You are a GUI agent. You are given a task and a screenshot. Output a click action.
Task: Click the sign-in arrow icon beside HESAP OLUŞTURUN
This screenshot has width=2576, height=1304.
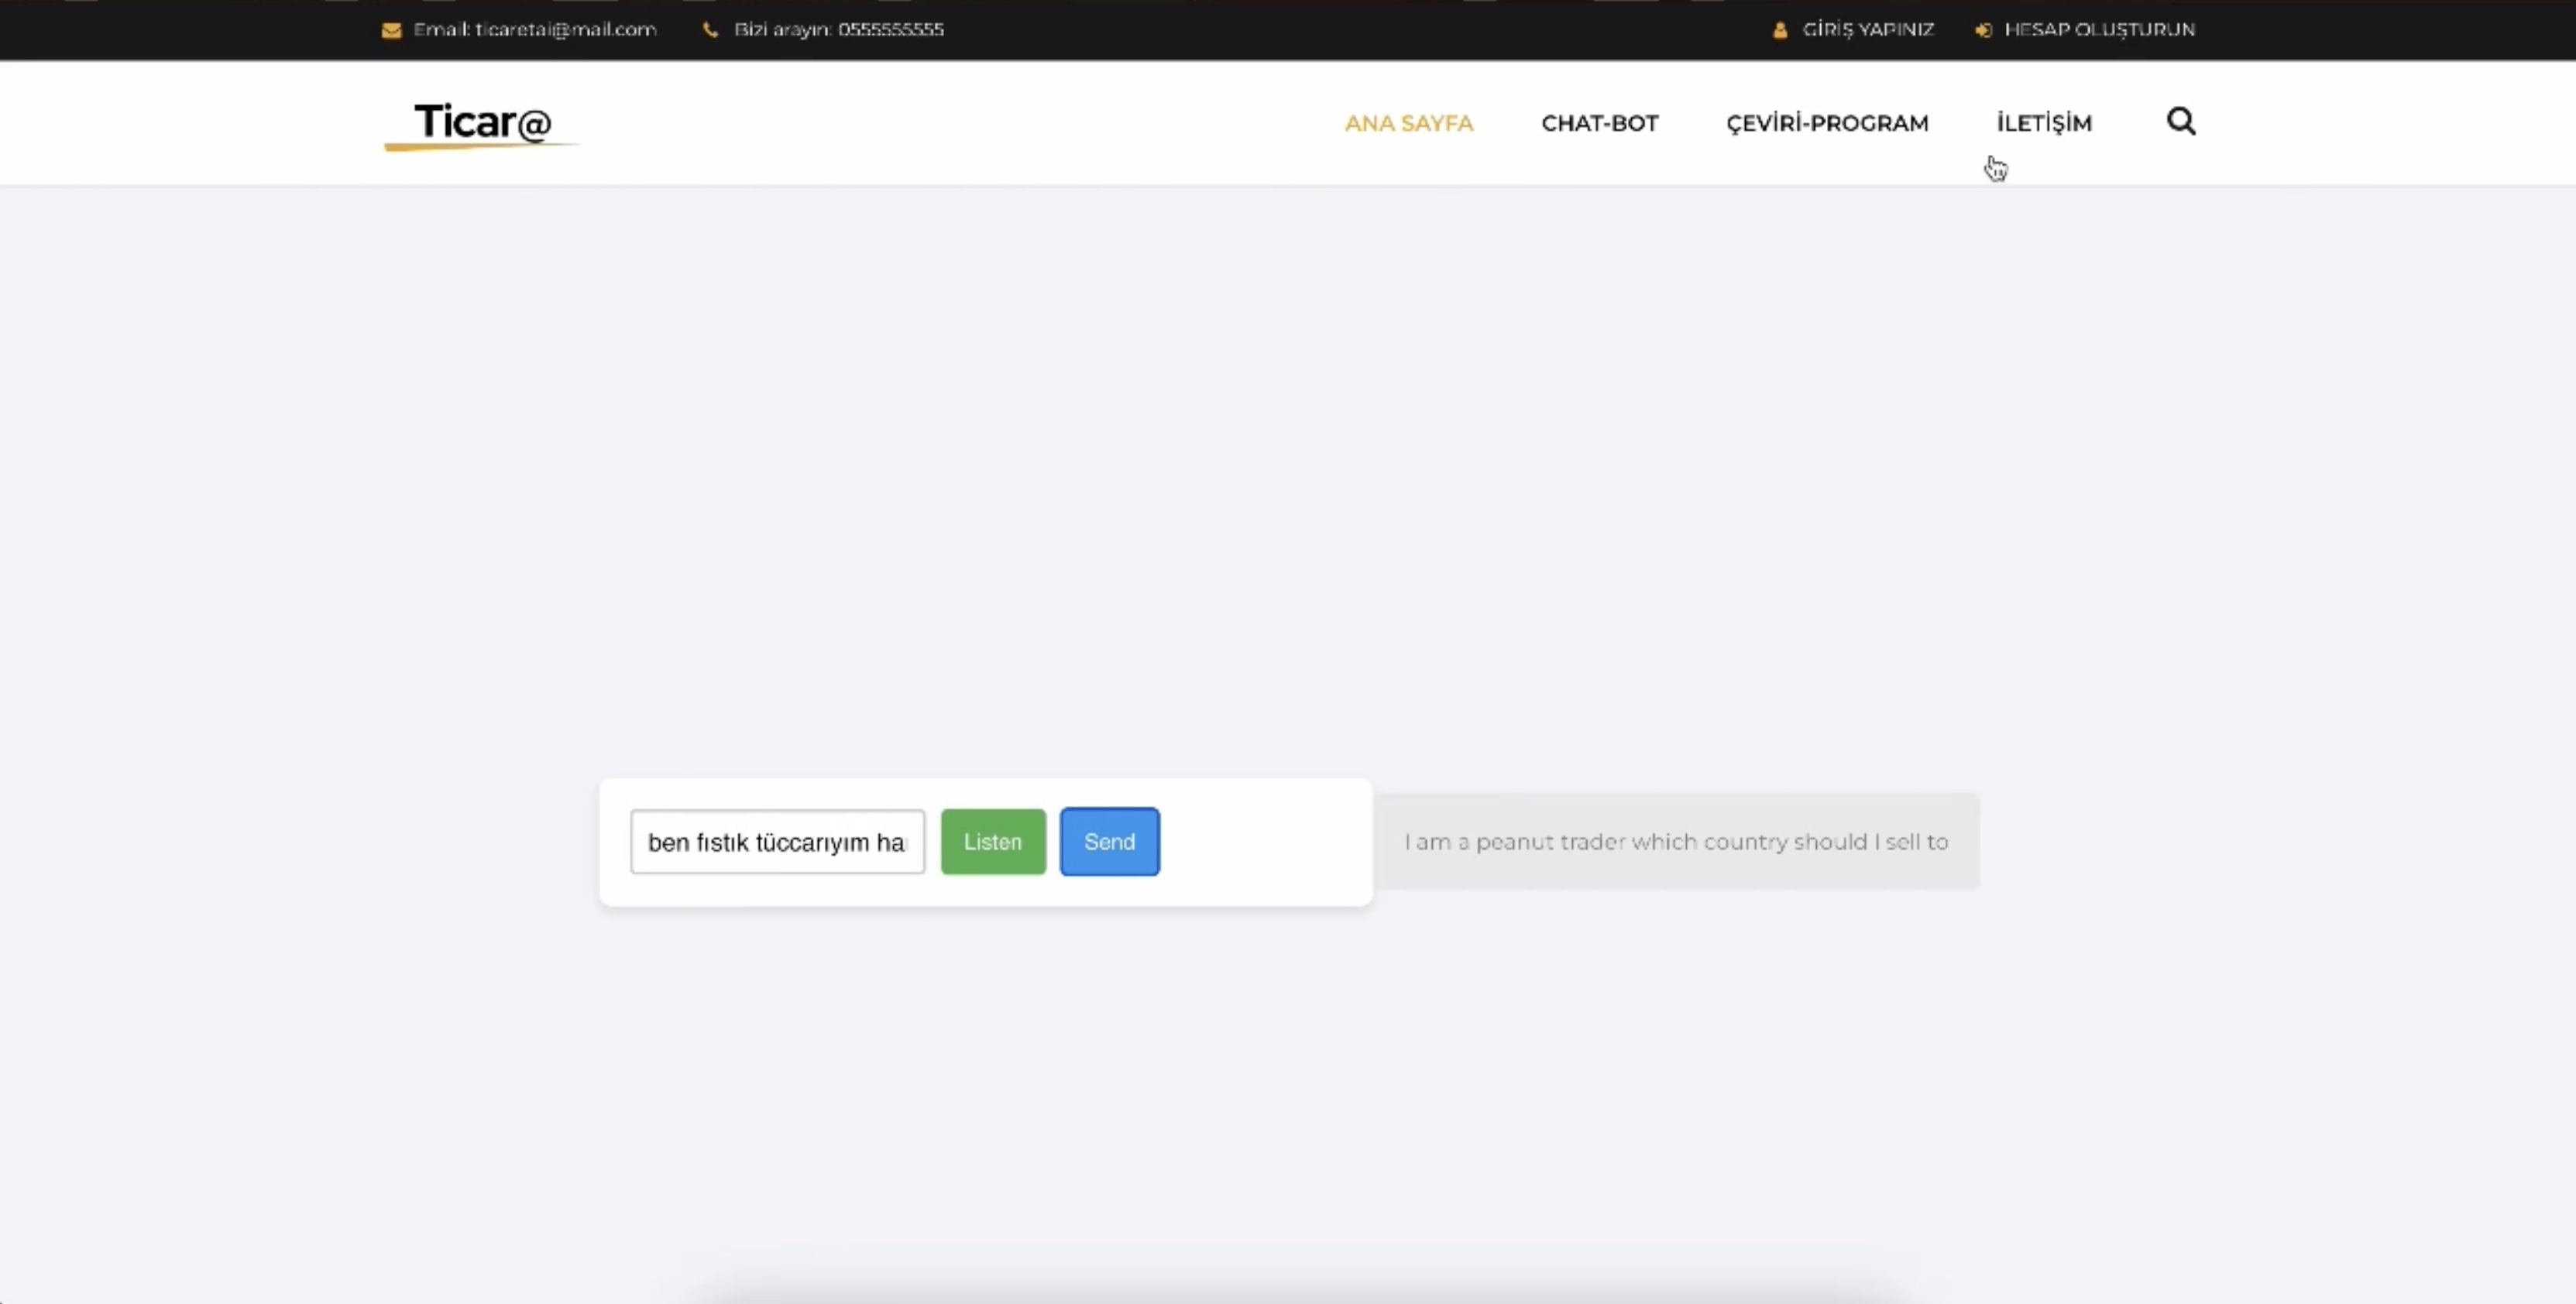pyautogui.click(x=1983, y=30)
